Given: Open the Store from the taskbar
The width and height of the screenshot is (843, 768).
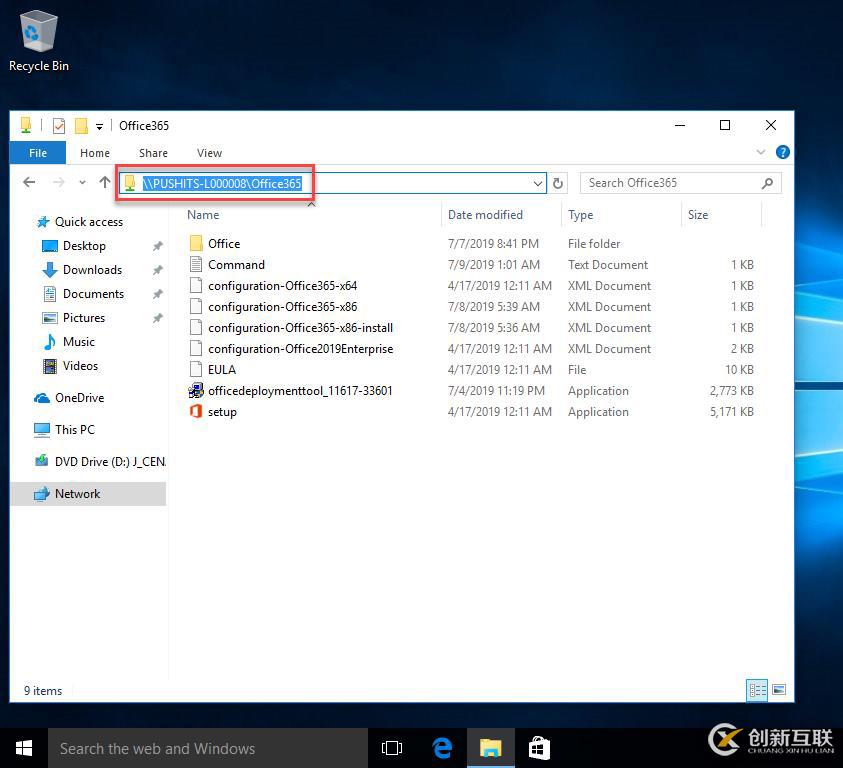Looking at the screenshot, I should 539,748.
